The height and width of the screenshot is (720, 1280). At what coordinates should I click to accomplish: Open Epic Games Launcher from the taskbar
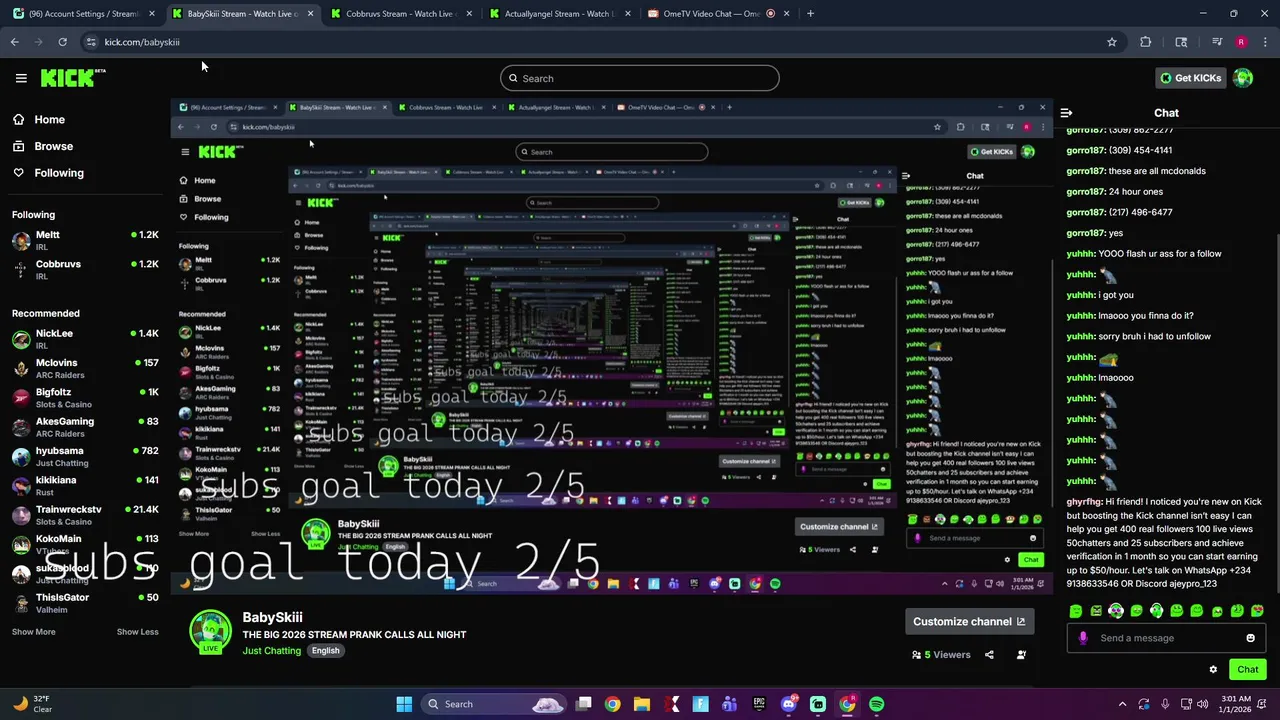click(759, 704)
